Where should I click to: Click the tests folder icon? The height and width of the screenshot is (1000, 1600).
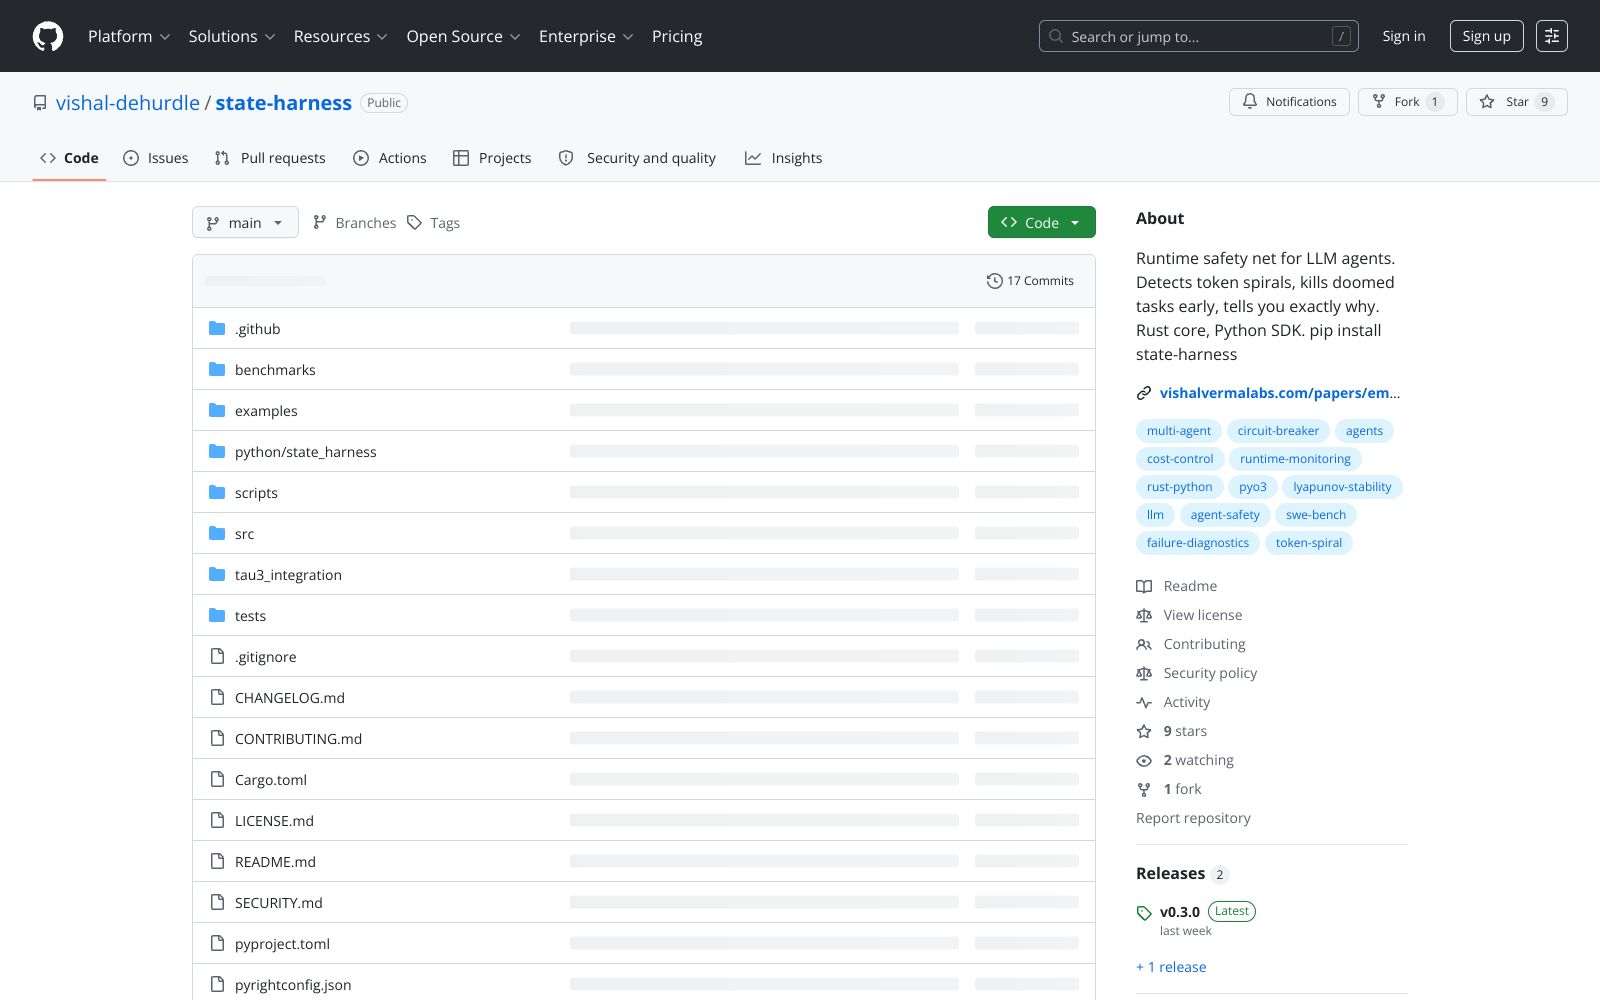(217, 615)
